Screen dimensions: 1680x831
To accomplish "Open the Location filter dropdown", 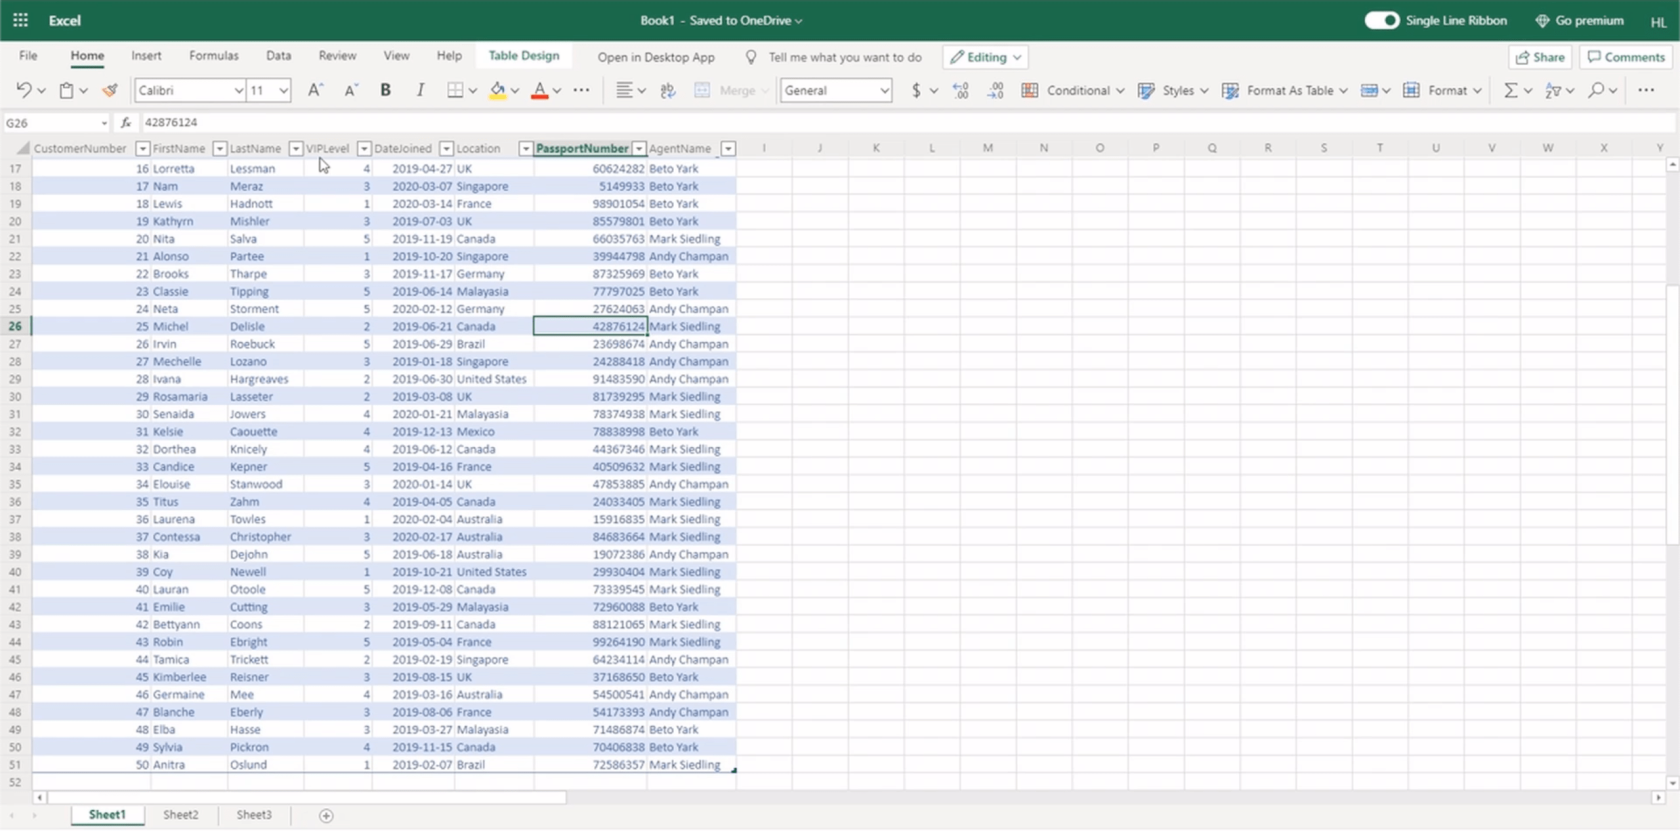I will pos(525,148).
